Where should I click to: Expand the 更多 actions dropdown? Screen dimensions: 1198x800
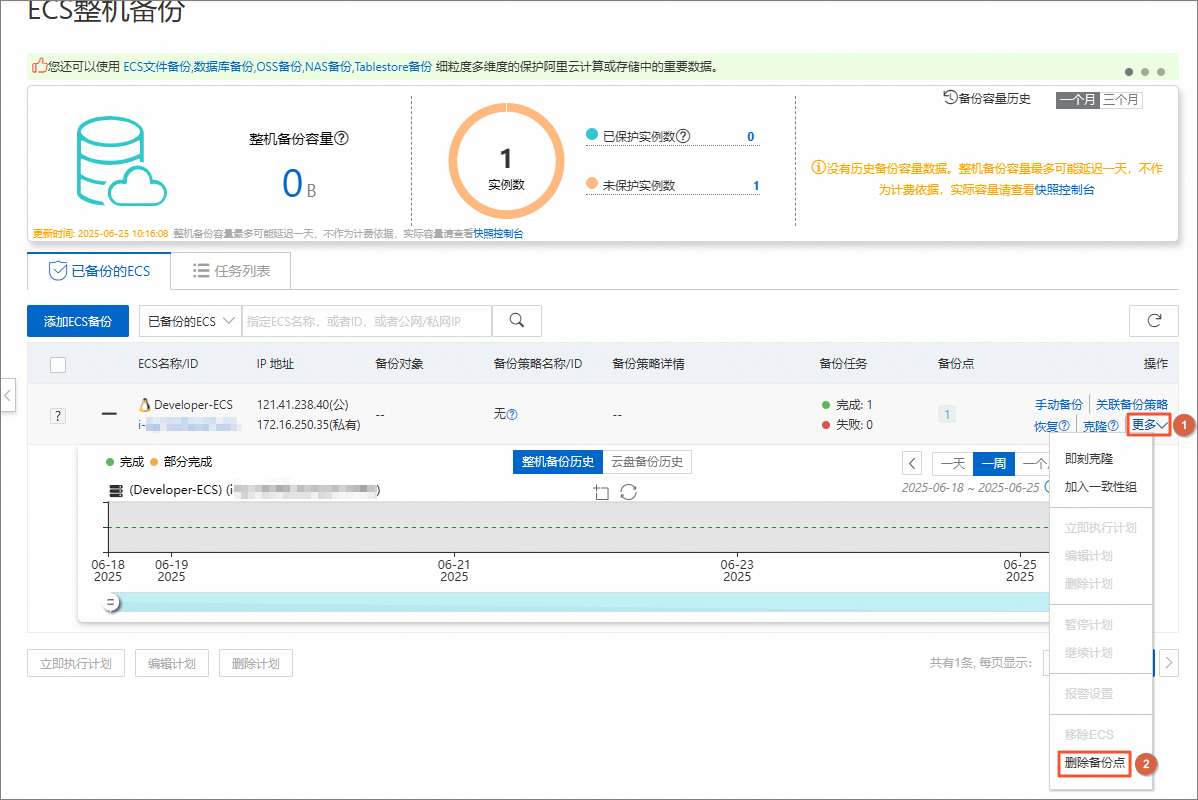tap(1149, 425)
